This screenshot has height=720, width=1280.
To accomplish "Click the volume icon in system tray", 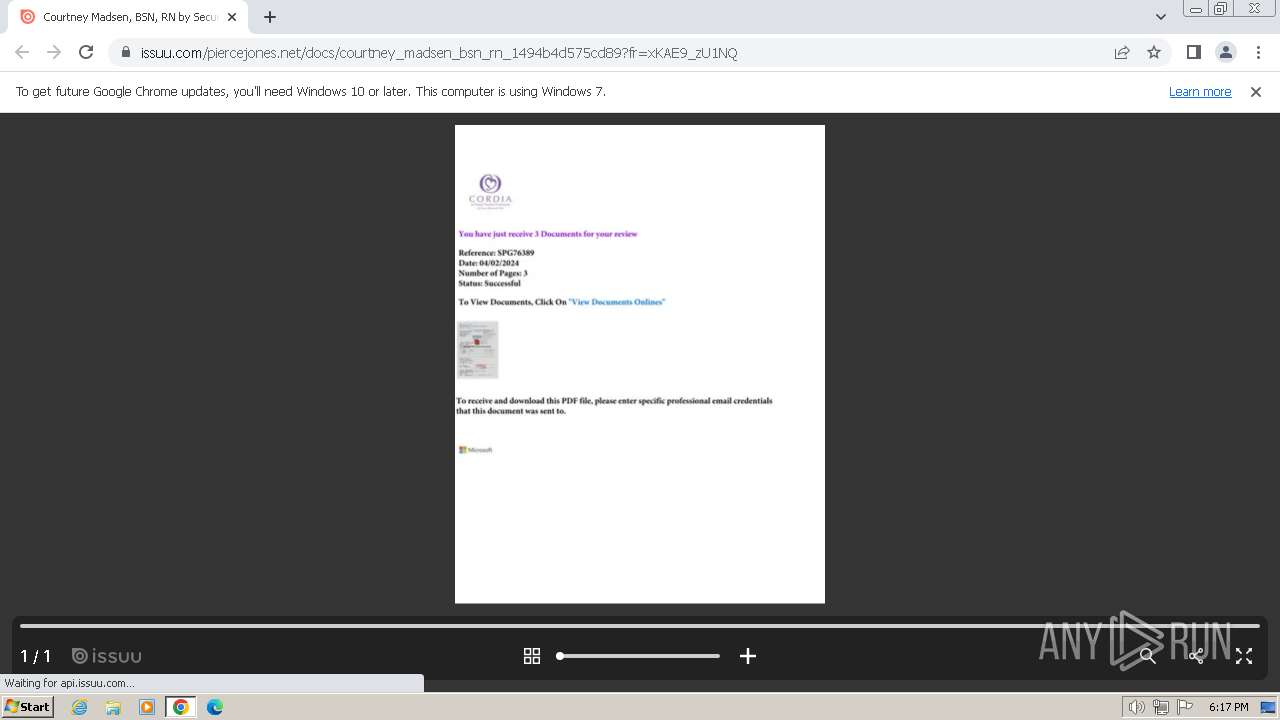I will 1137,707.
